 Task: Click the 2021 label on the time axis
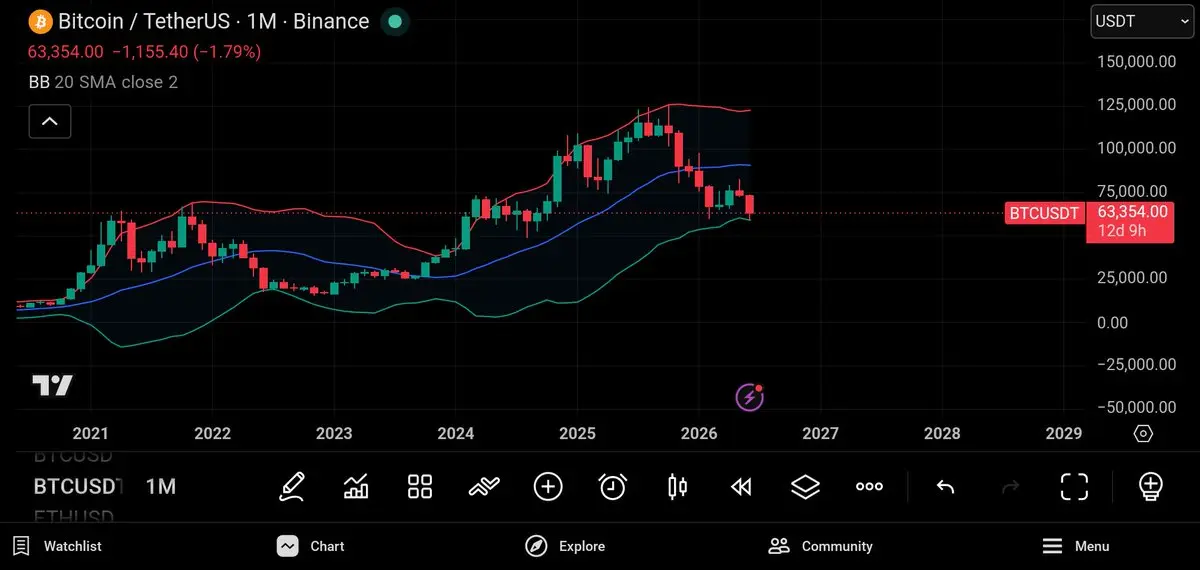pyautogui.click(x=91, y=433)
